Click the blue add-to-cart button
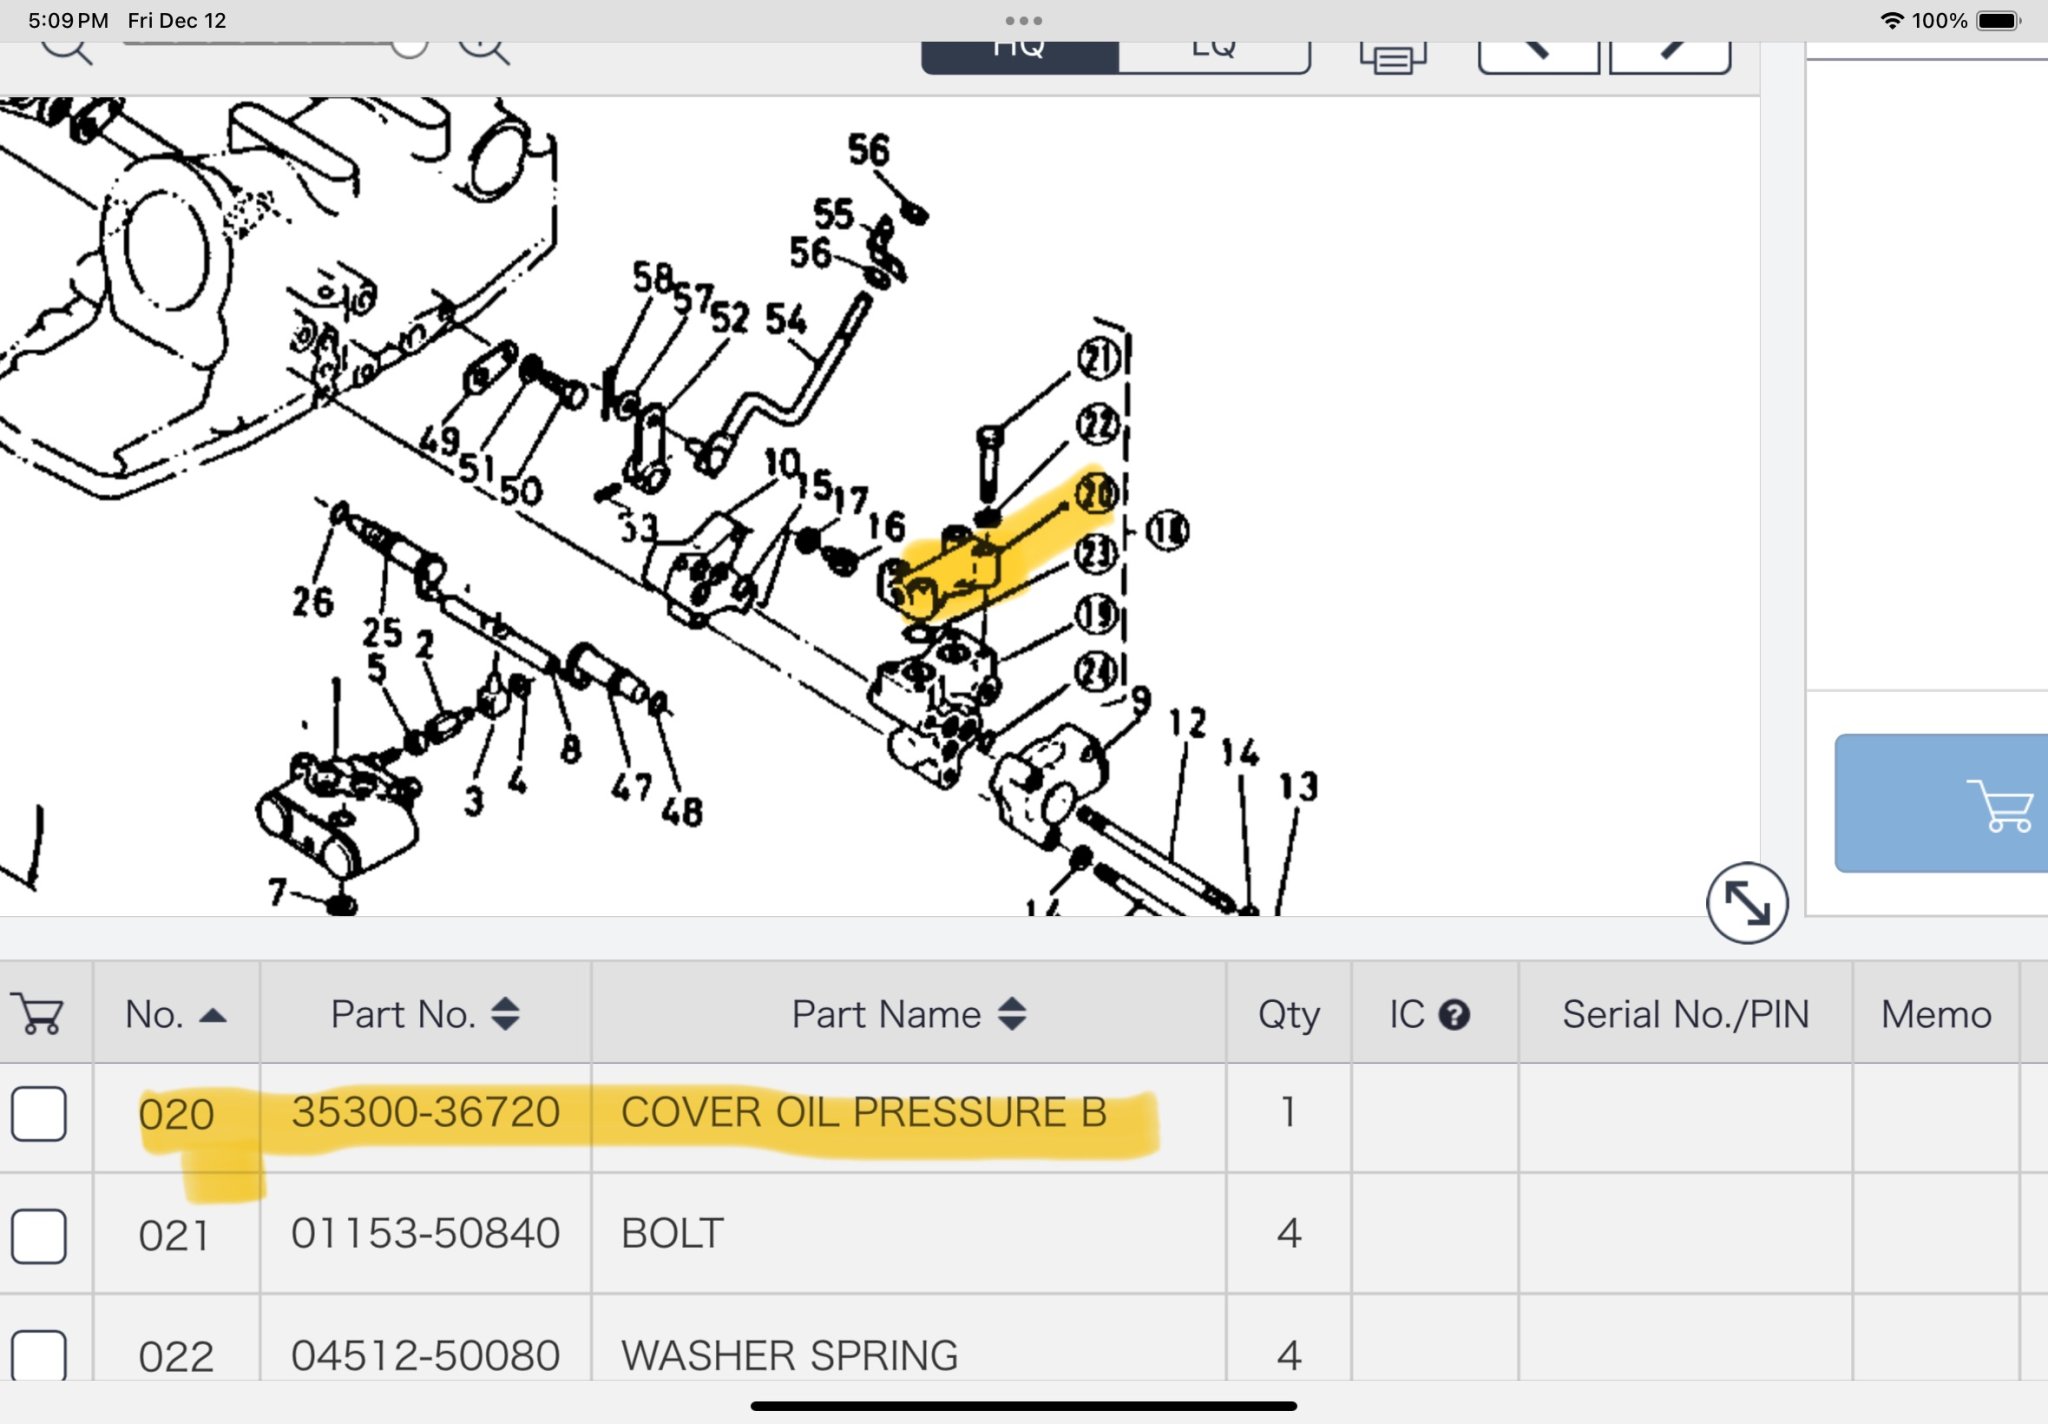This screenshot has height=1424, width=2048. click(x=1942, y=803)
